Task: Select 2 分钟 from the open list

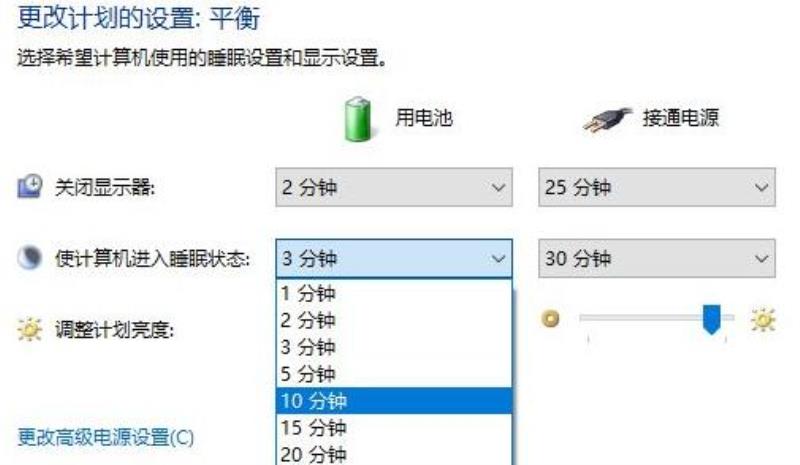Action: [394, 321]
